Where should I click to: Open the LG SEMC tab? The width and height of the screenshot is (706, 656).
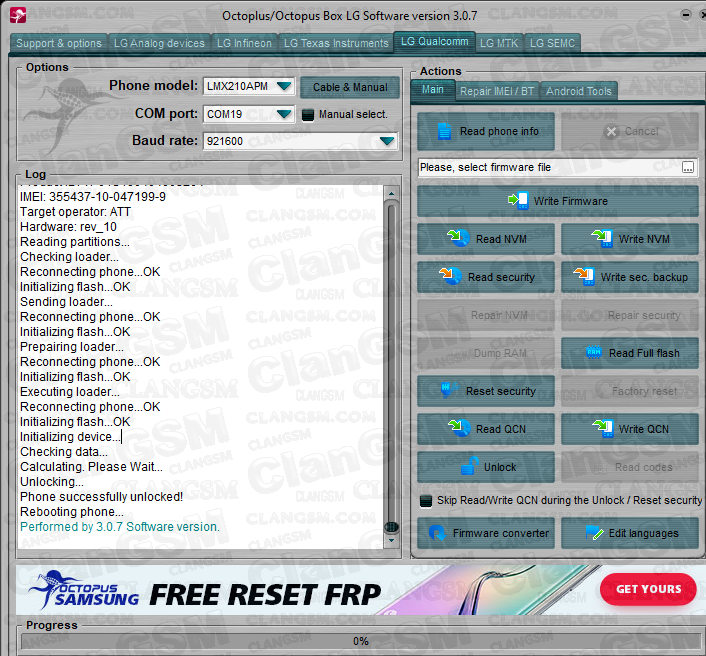(552, 43)
